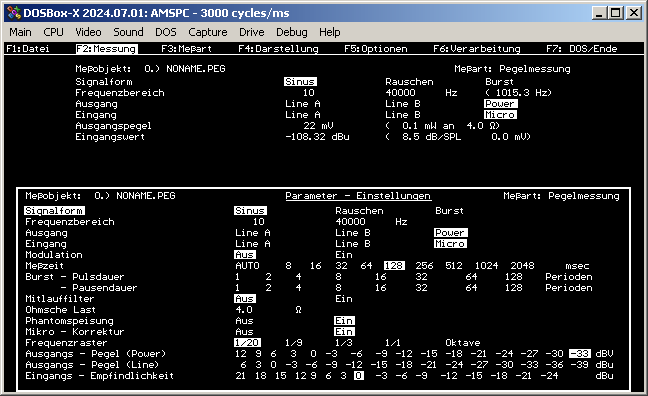Select Oktave Frequenzraster option
Viewport: 648px width, 396px height.
coord(462,343)
